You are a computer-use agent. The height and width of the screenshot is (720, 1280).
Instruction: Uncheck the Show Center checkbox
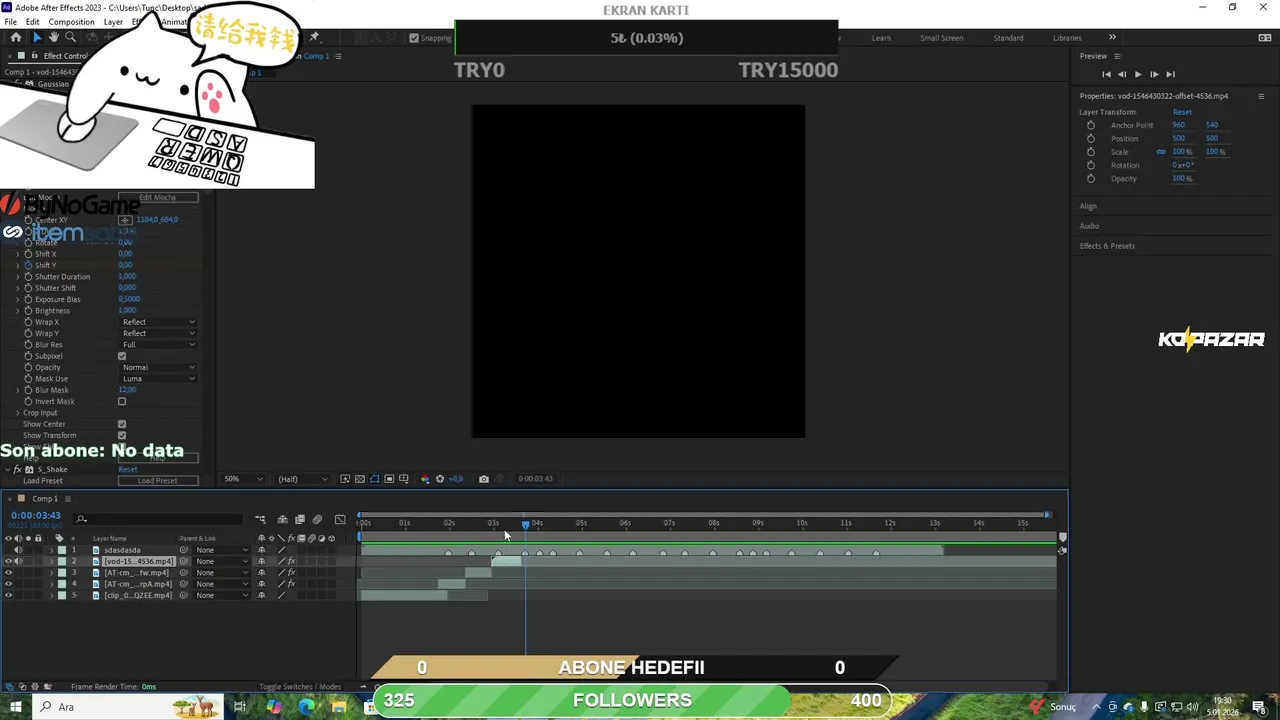(x=122, y=424)
